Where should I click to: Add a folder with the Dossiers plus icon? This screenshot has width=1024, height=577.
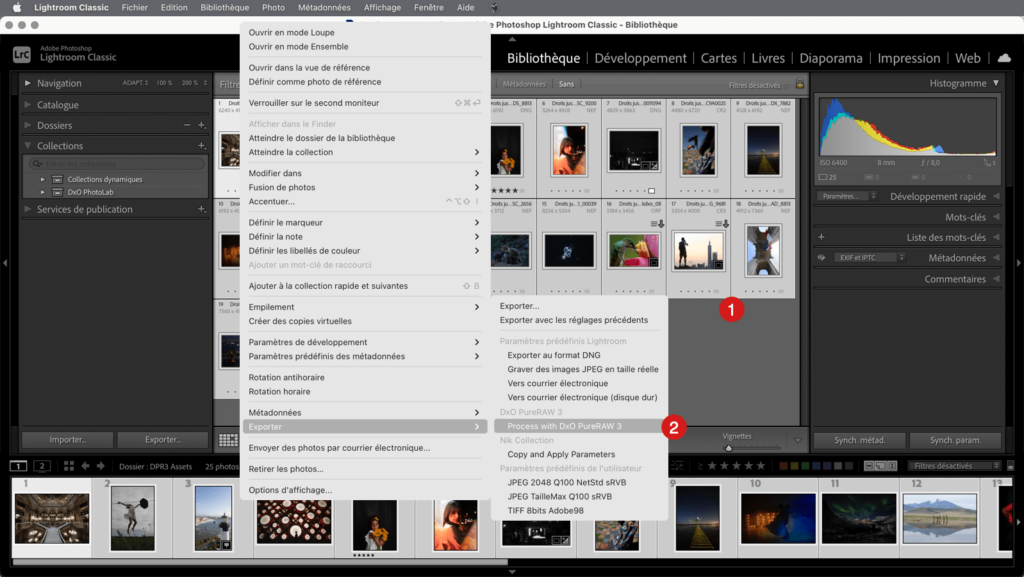point(202,125)
